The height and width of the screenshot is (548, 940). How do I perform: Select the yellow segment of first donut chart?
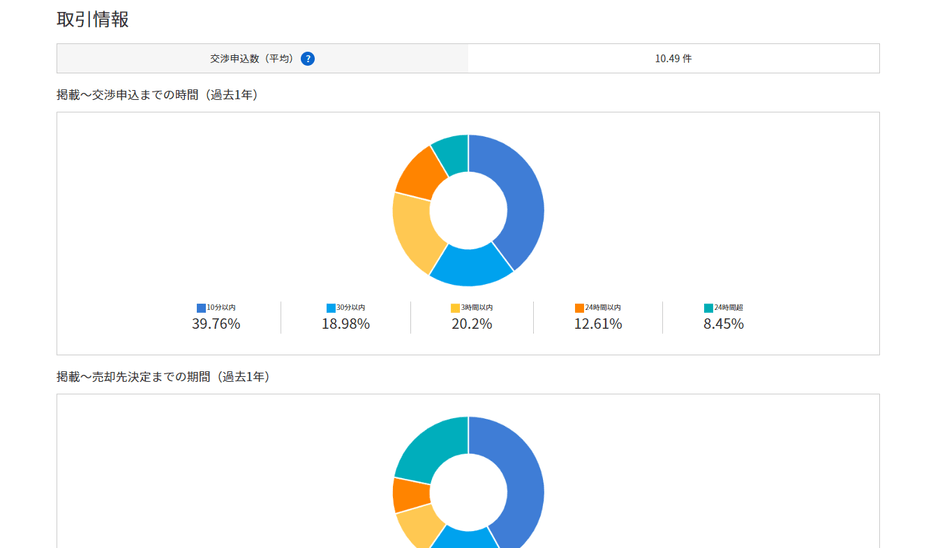pos(414,231)
